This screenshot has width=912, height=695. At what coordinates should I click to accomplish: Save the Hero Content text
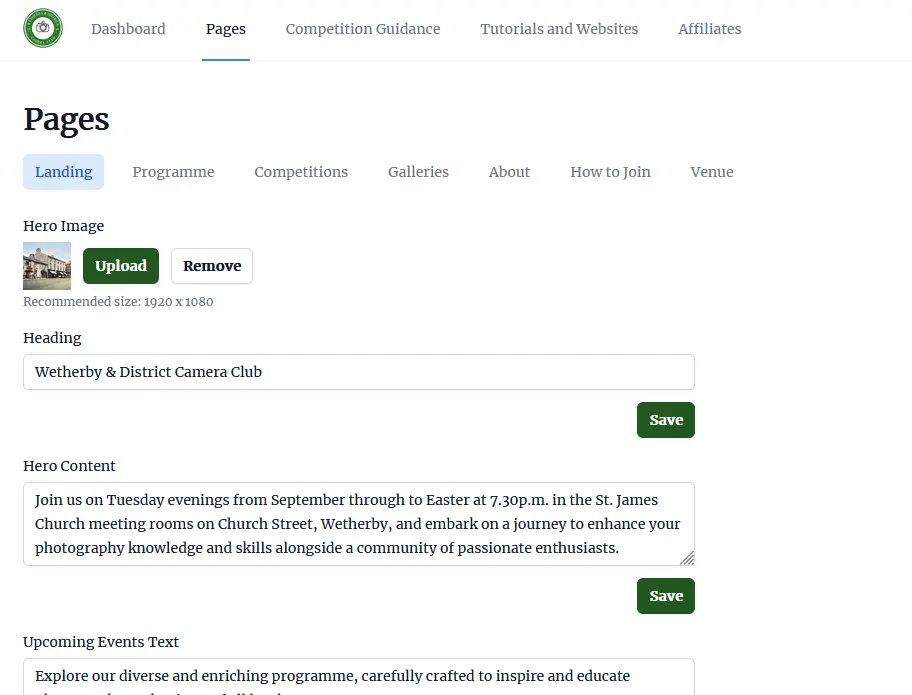click(x=666, y=596)
